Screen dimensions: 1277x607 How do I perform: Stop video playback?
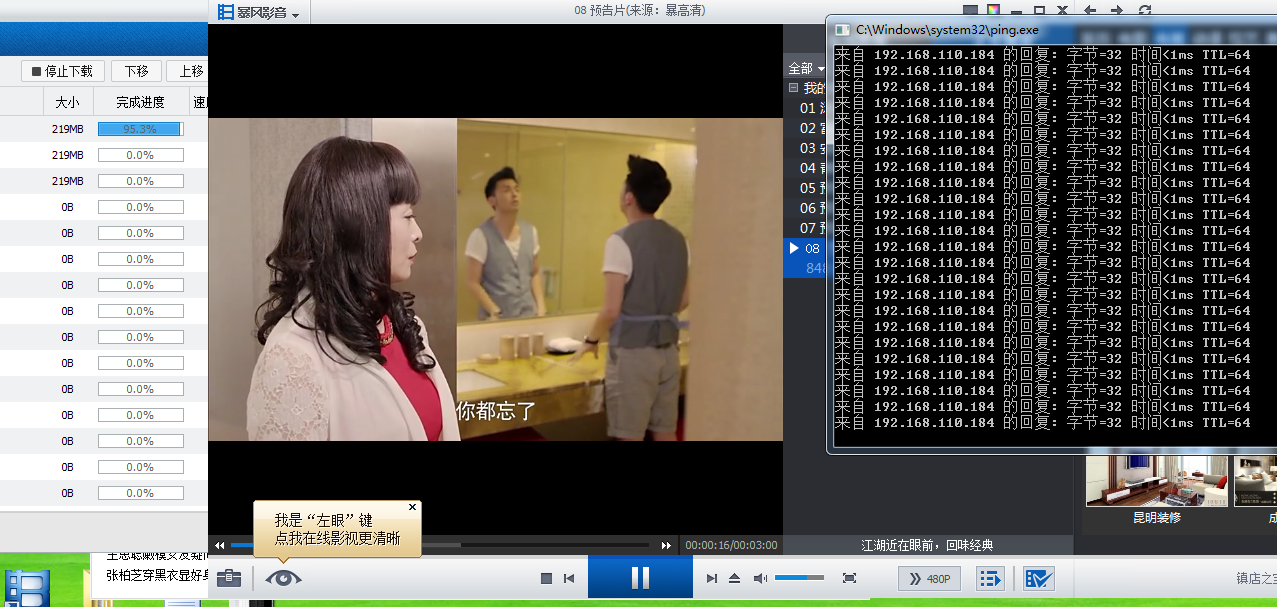(546, 578)
